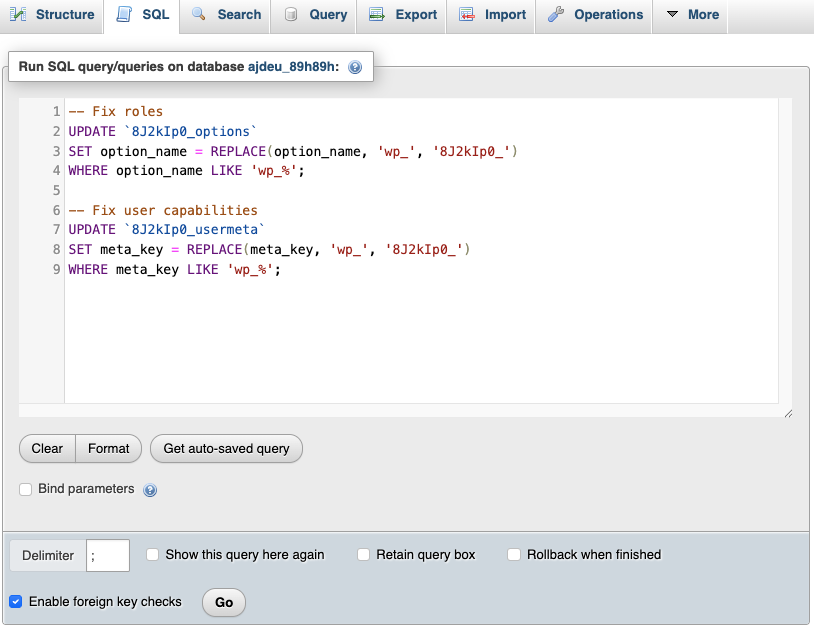Click the '-- Fix roles' comment line
The image size is (814, 633).
click(116, 112)
